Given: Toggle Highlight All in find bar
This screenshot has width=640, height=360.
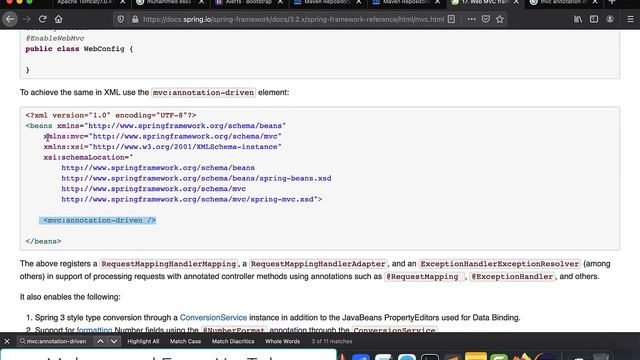Looking at the screenshot, I should point(143,341).
